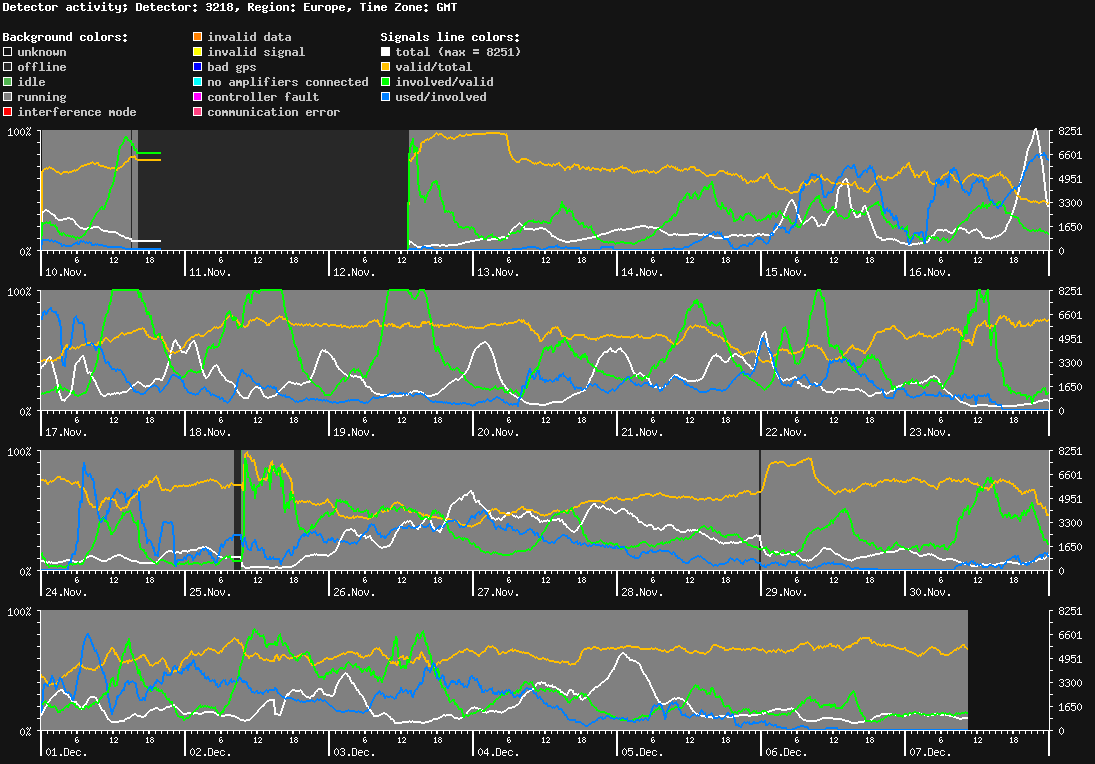
Task: Click the pink communication error legend swatch
Action: [197, 112]
